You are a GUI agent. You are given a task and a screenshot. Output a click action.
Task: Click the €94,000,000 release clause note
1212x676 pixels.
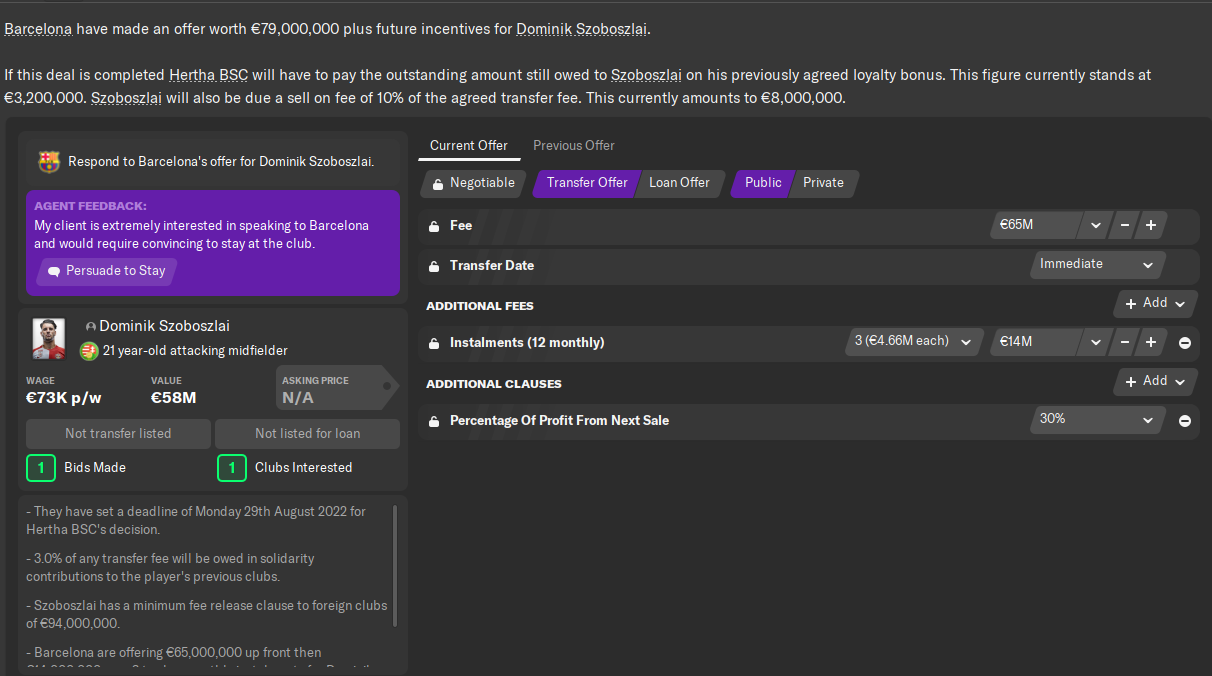click(x=206, y=615)
